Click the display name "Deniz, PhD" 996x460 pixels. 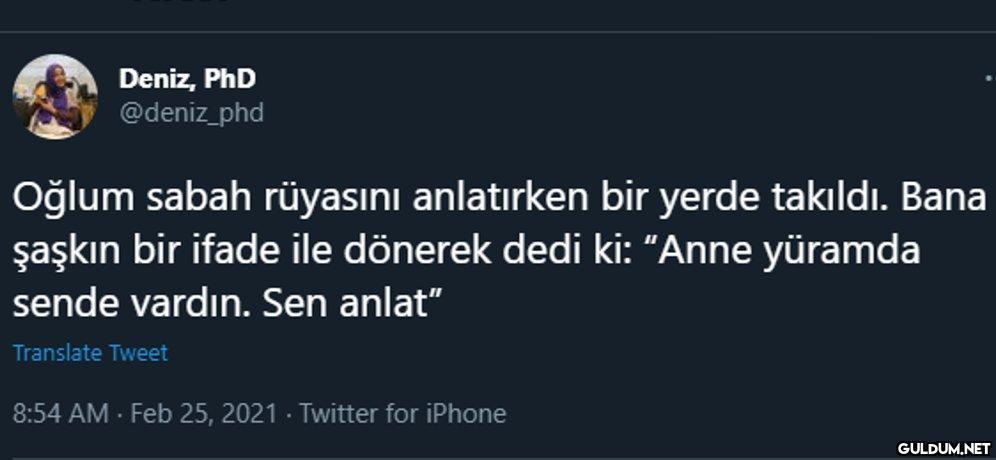187,78
